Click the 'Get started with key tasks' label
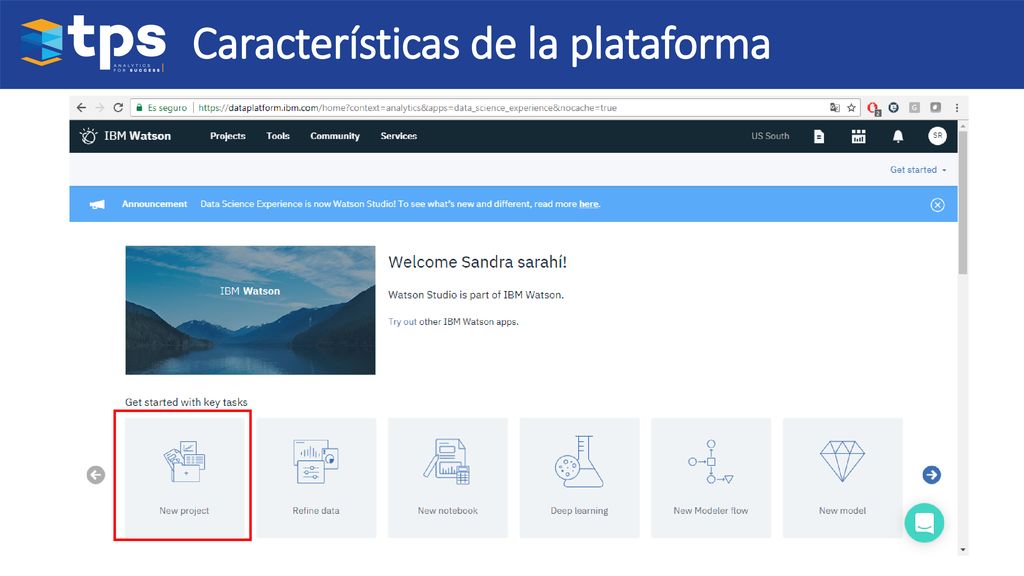This screenshot has height=576, width=1024. click(186, 402)
